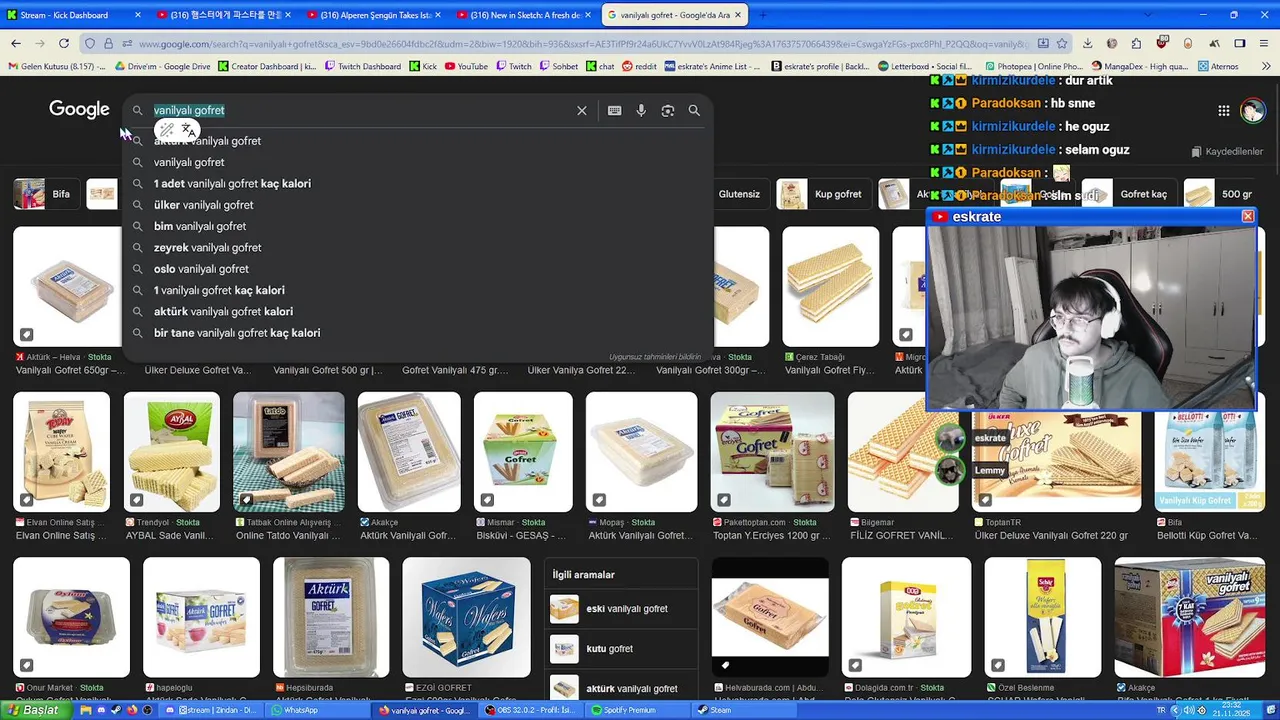Viewport: 1280px width, 720px height.
Task: Open Onur Market image result
Action: pyautogui.click(x=71, y=617)
